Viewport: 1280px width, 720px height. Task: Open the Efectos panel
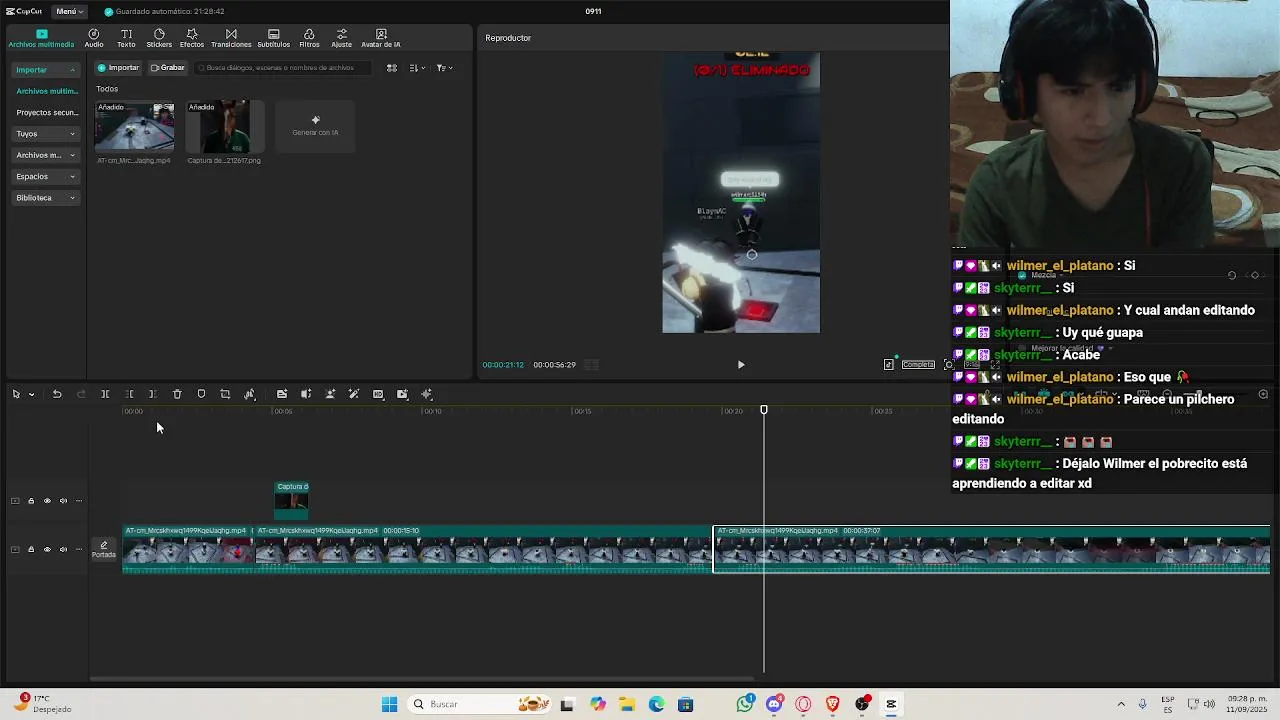click(x=192, y=38)
